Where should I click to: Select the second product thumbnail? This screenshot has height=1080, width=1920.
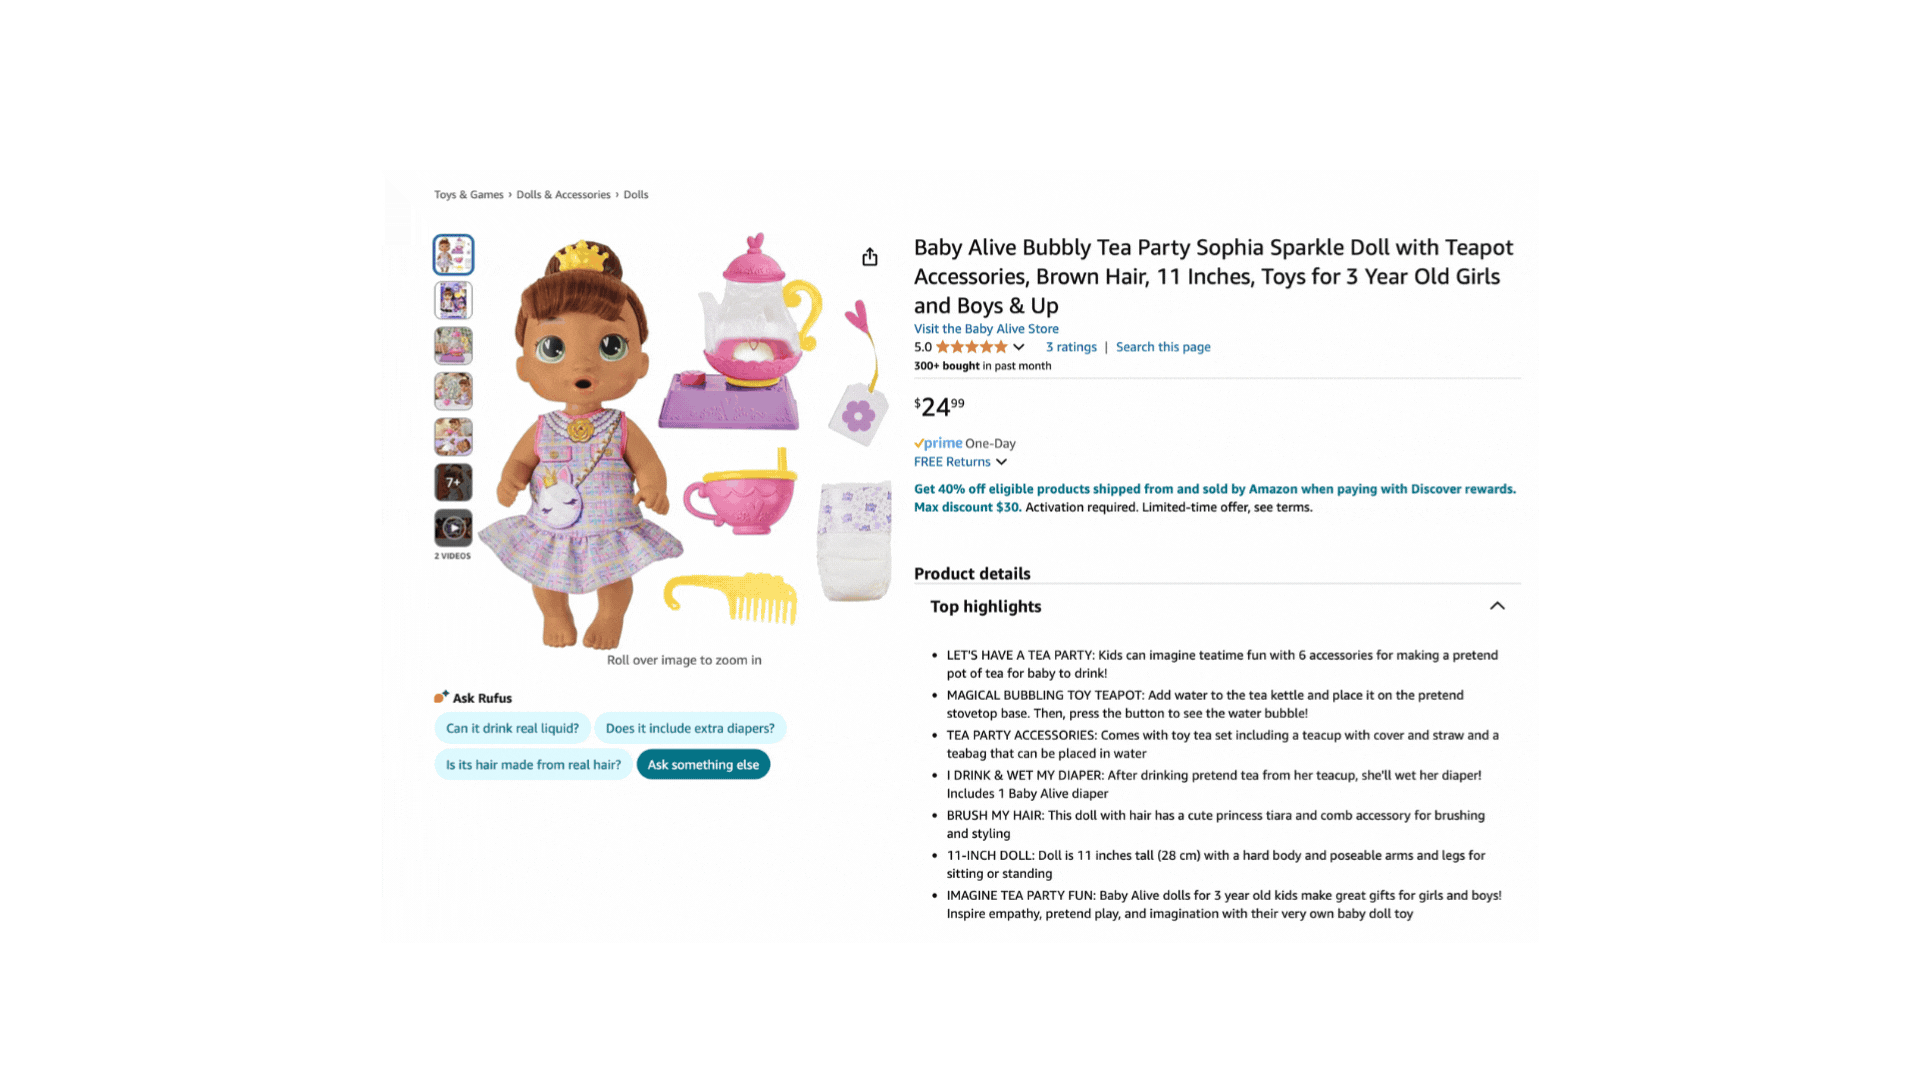tap(453, 300)
